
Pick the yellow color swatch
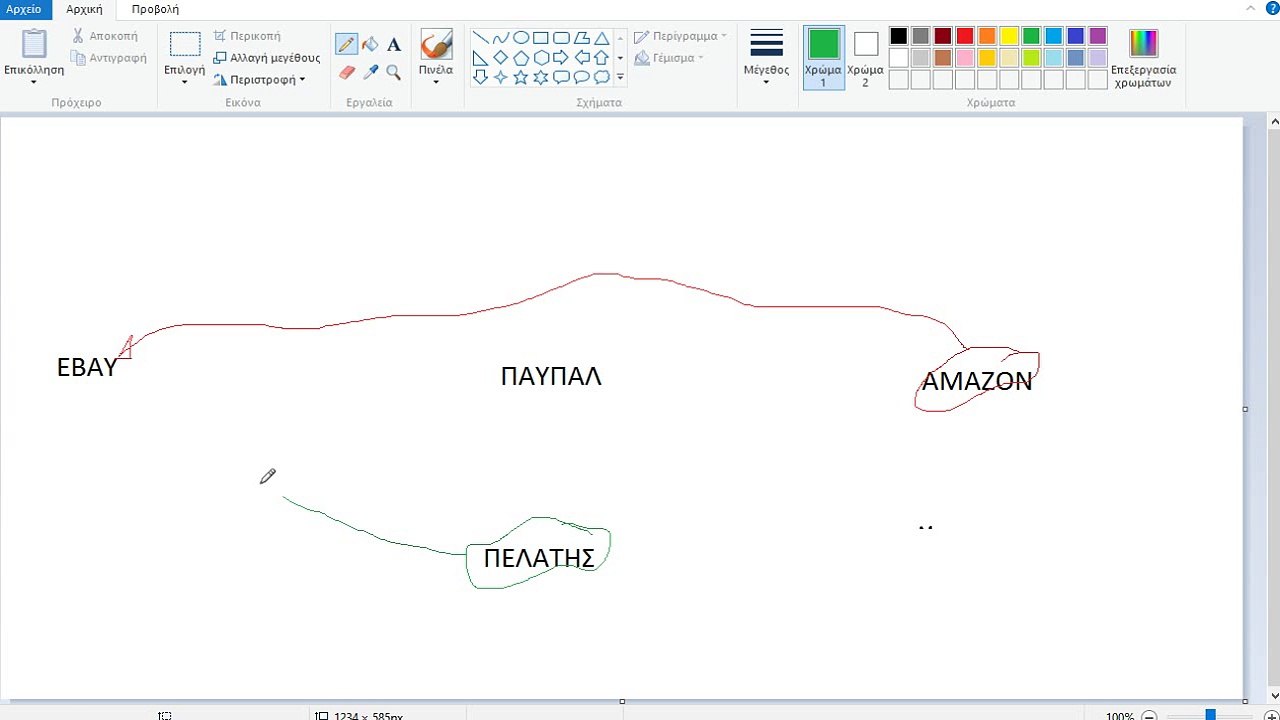(1009, 36)
